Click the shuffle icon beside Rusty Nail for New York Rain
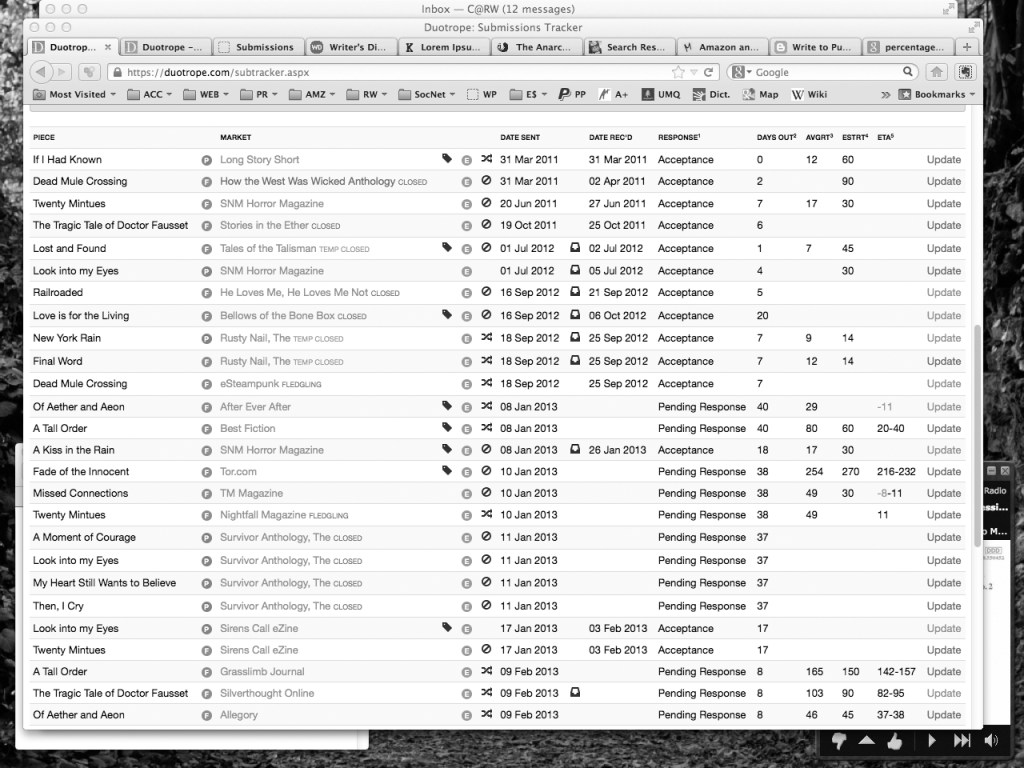Screen dimensions: 1024x768 [486, 338]
